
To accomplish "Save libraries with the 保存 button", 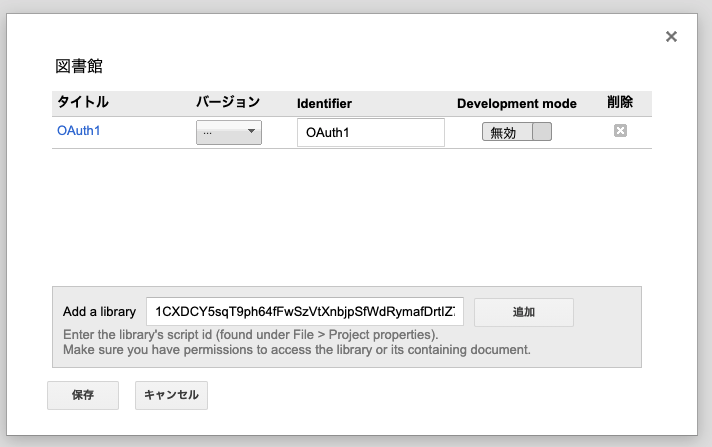I will tap(83, 395).
